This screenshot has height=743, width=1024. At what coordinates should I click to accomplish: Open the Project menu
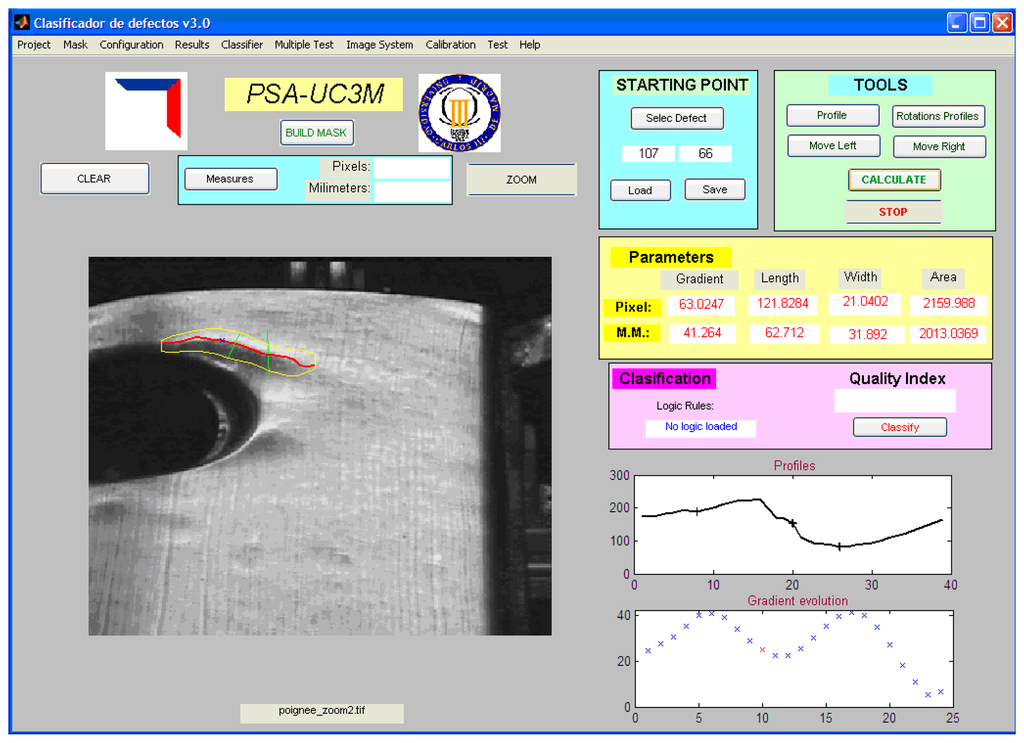click(34, 45)
